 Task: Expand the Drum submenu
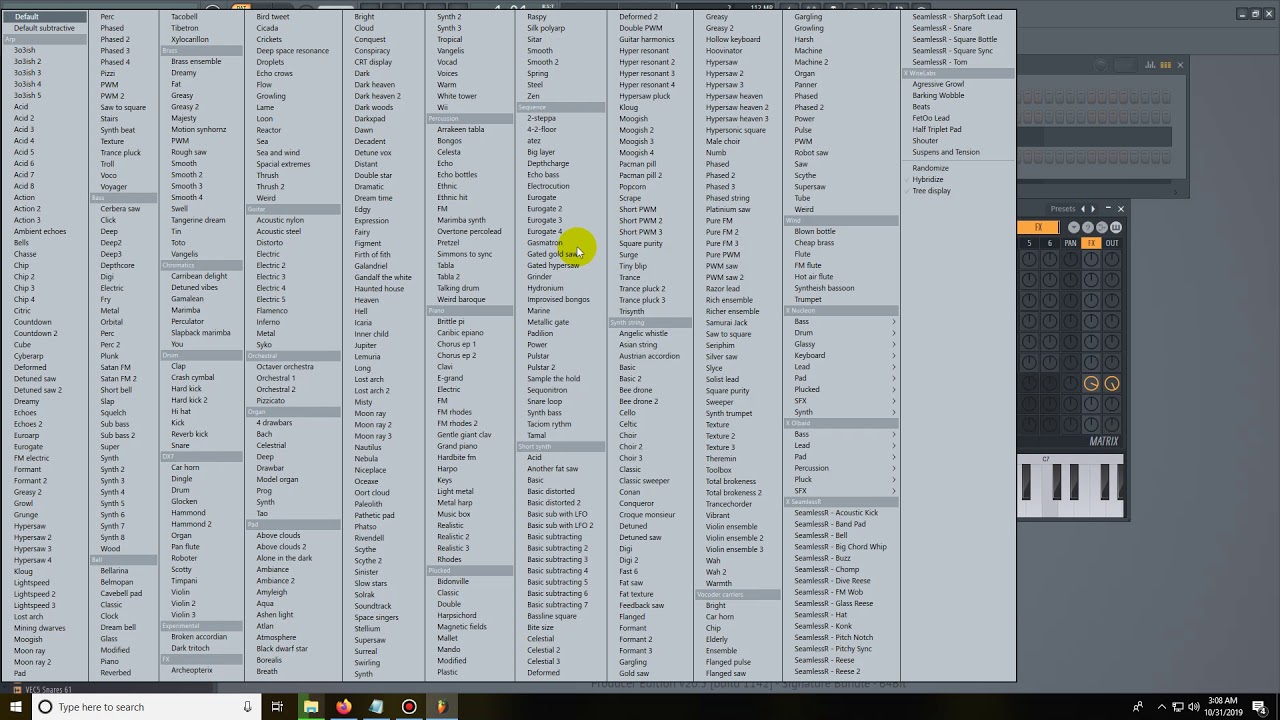pos(845,333)
